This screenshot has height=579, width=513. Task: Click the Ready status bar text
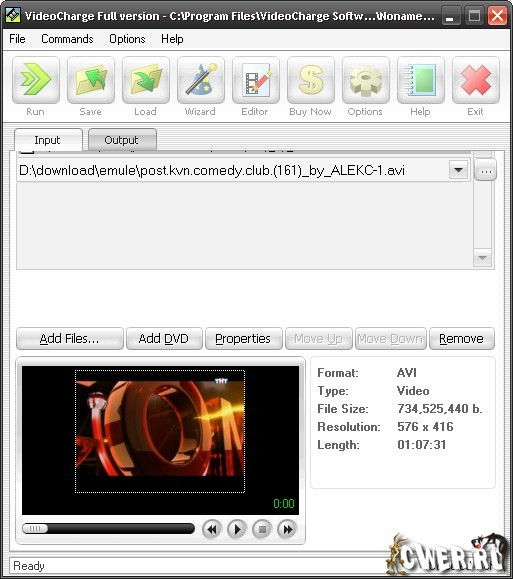coord(29,566)
